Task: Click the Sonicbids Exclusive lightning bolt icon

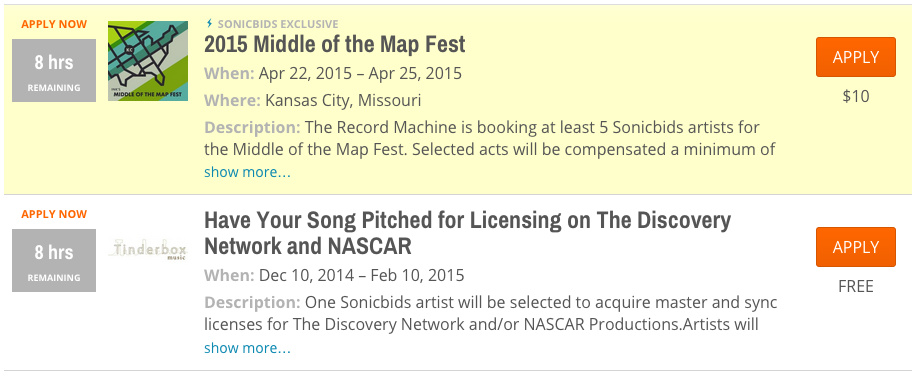Action: click(x=209, y=24)
